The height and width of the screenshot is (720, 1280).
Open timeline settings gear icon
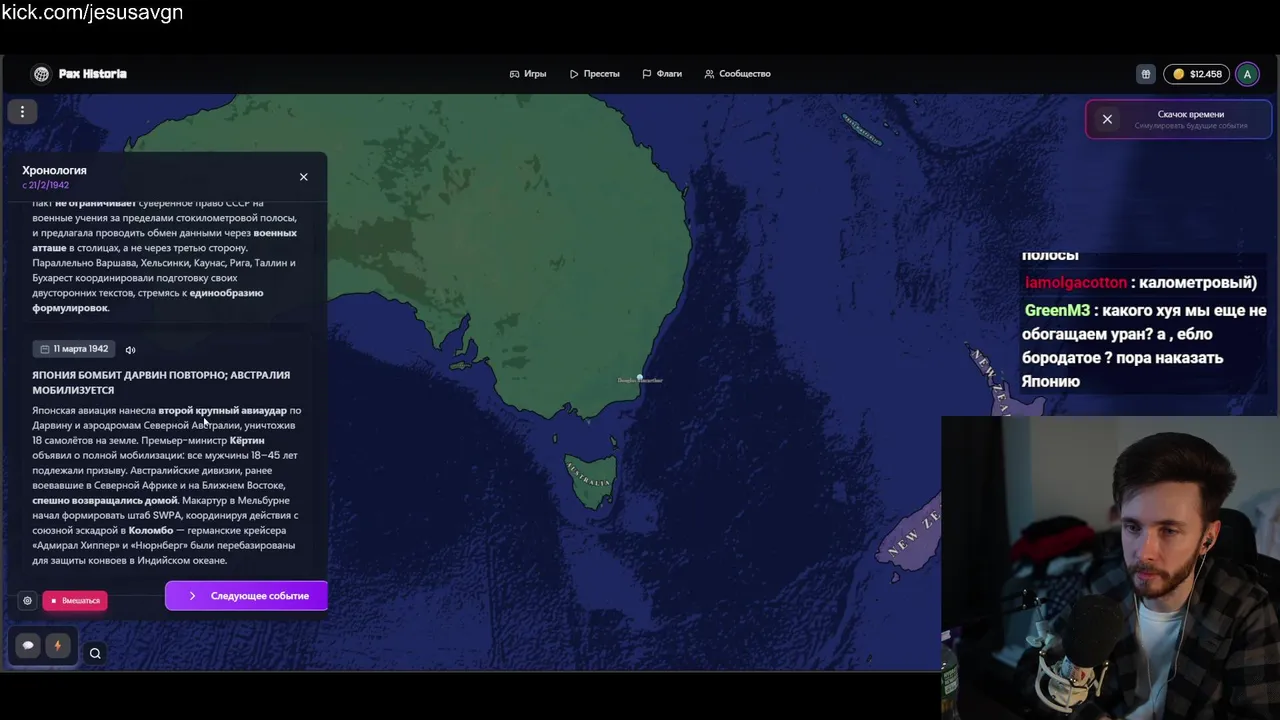[x=27, y=601]
